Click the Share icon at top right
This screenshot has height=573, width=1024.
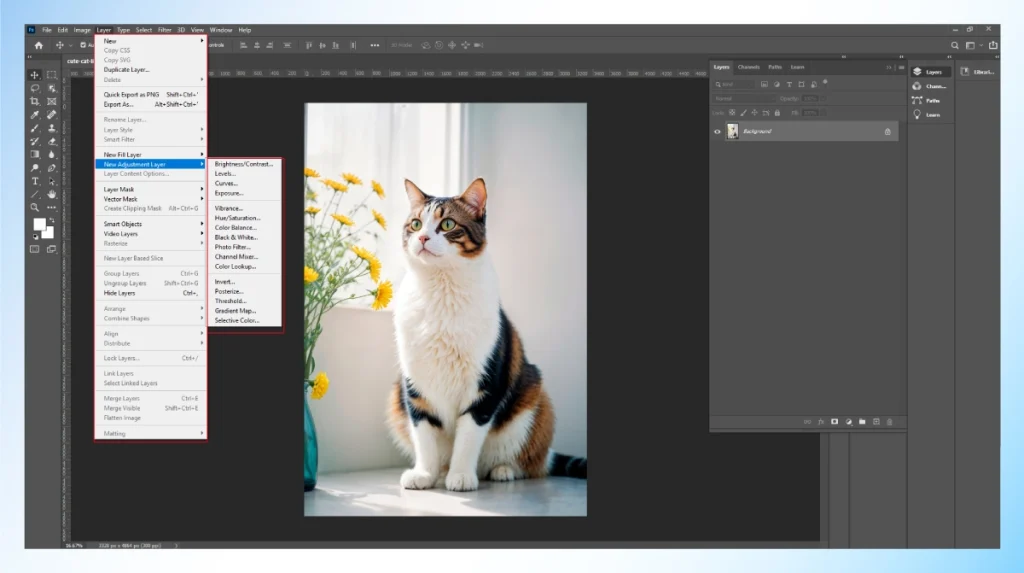coord(993,45)
